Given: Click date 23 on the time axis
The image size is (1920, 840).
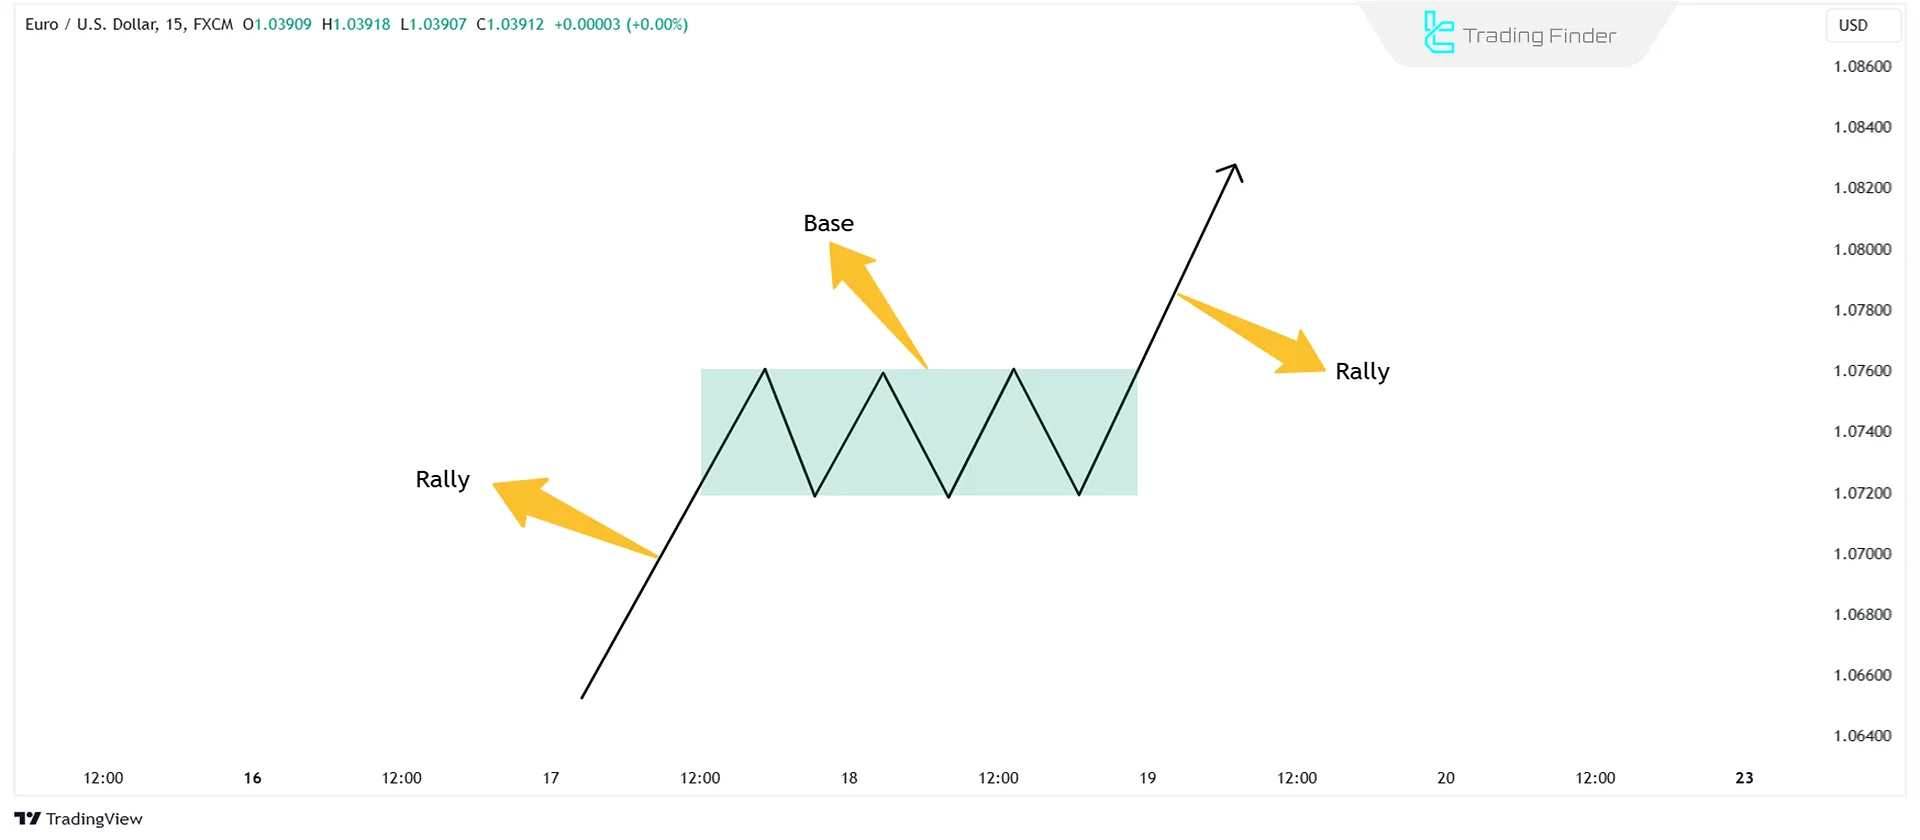Looking at the screenshot, I should [x=1744, y=778].
